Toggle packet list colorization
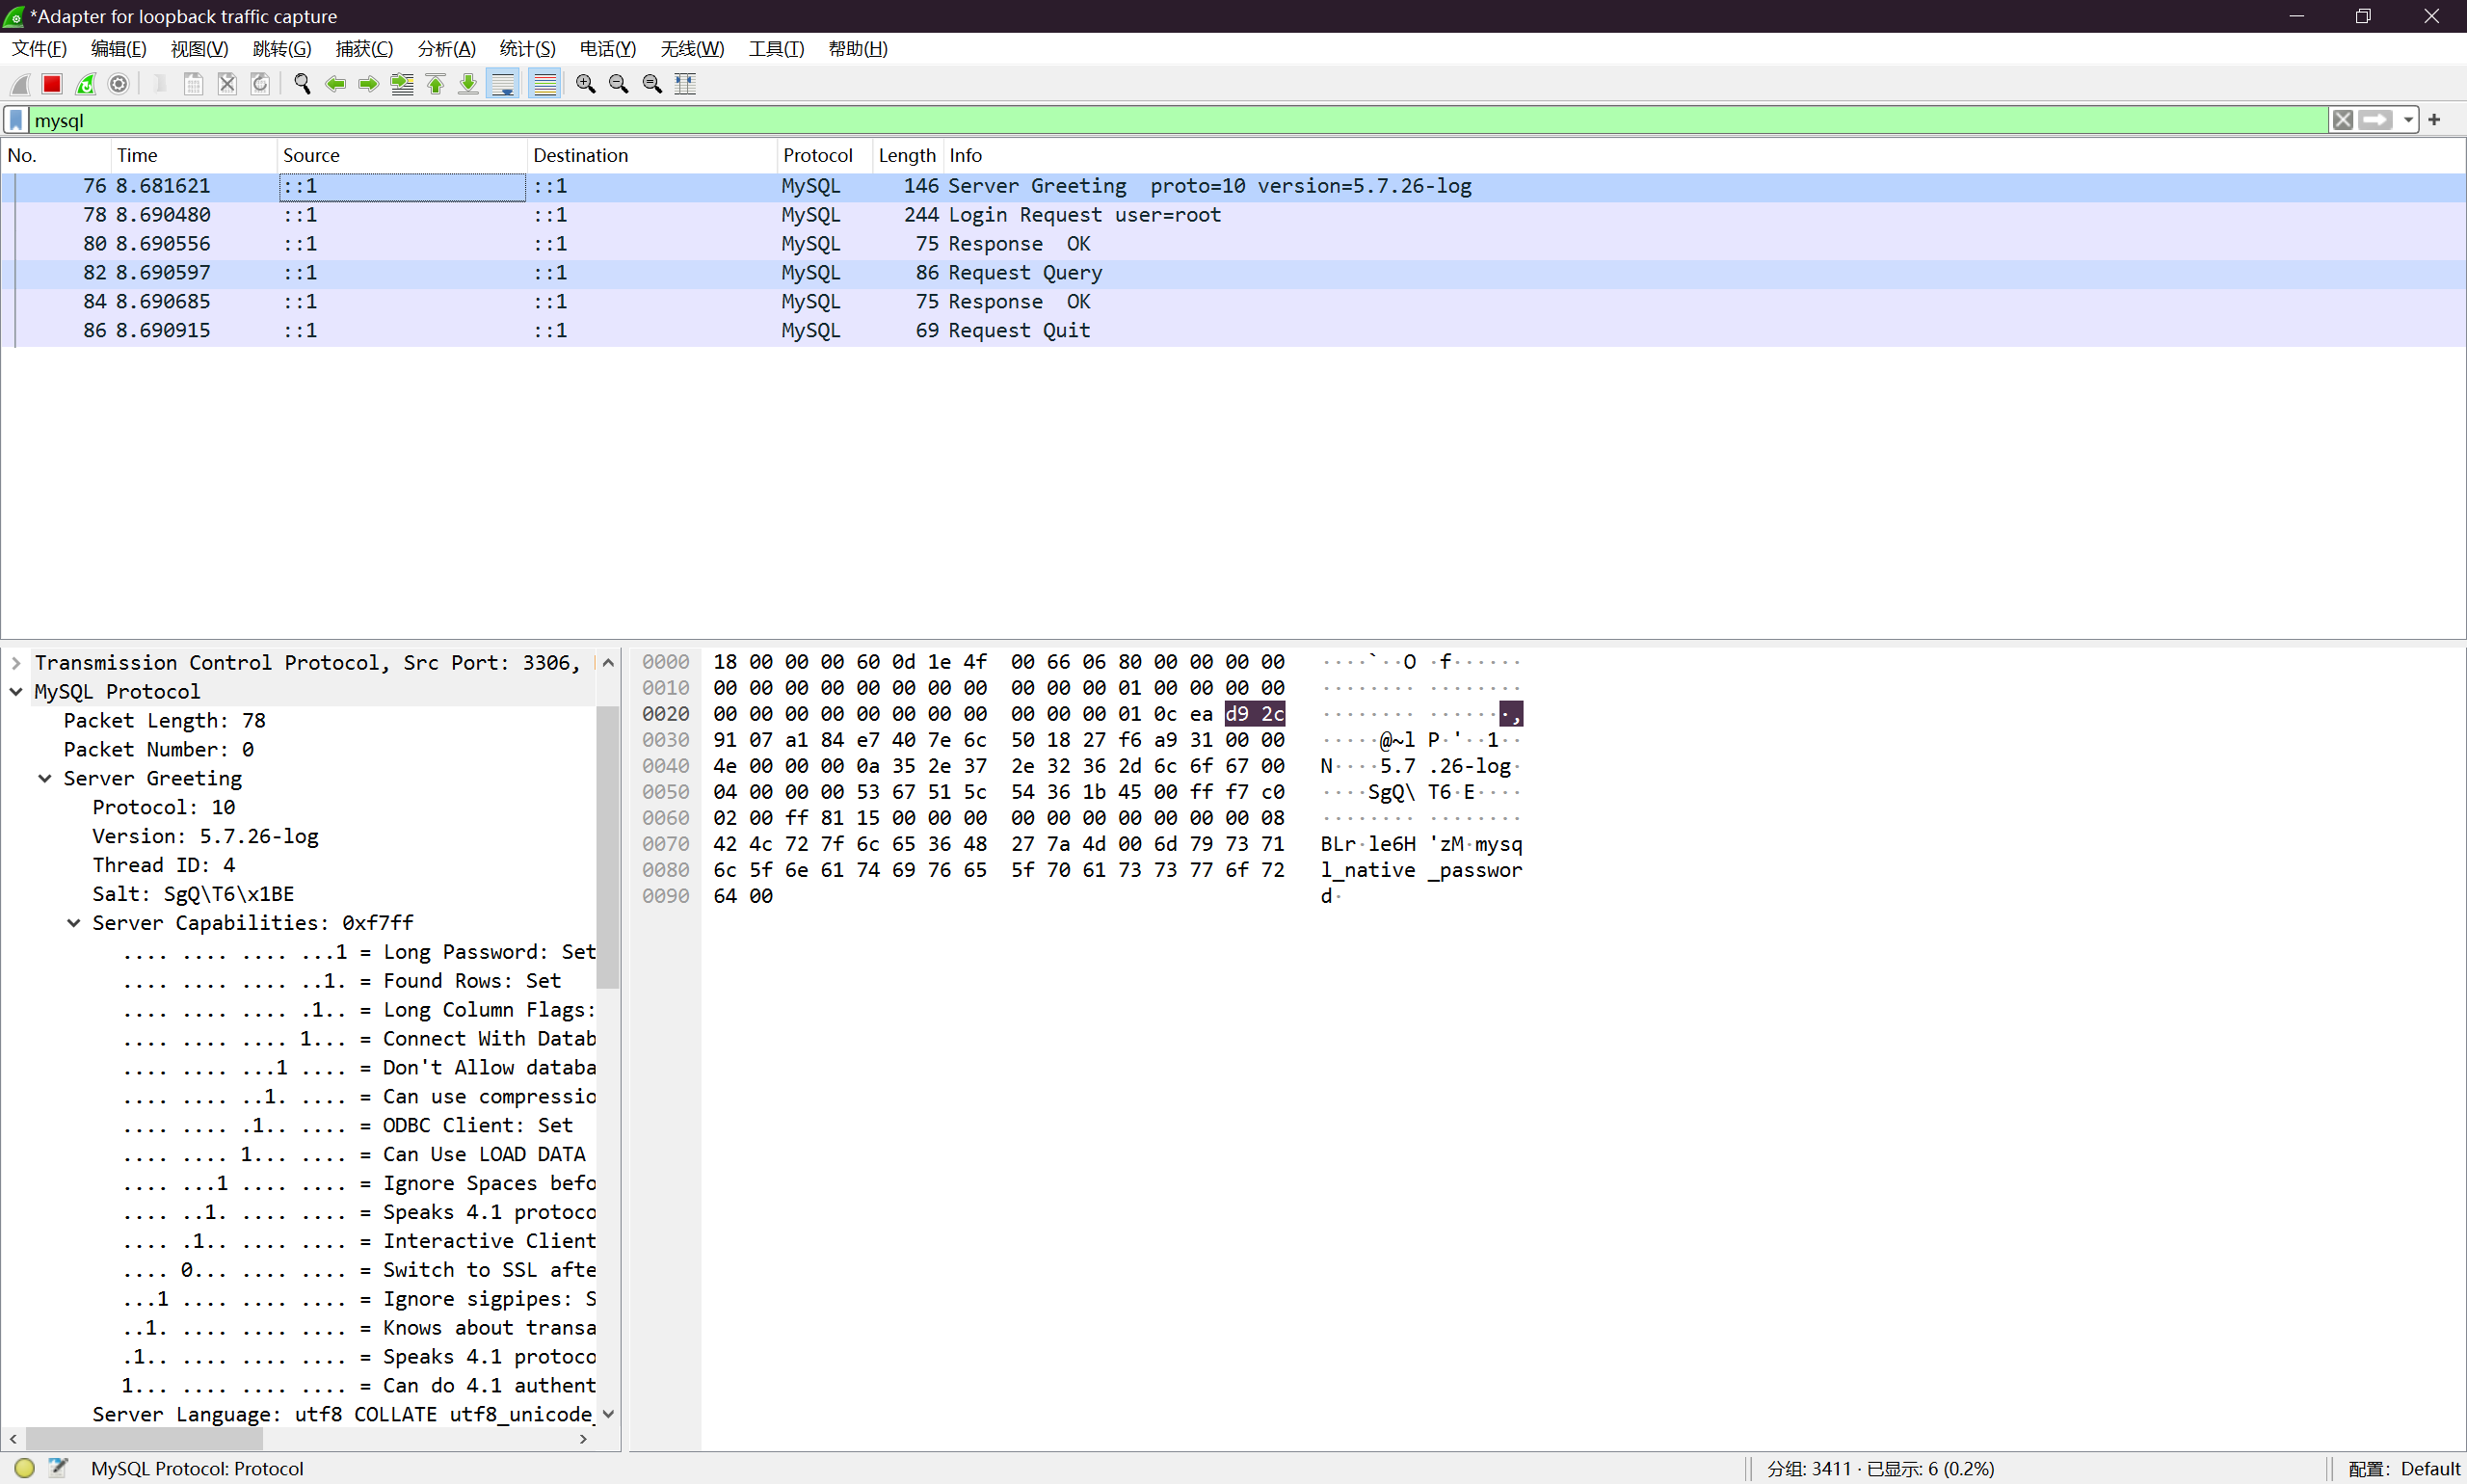This screenshot has width=2467, height=1484. [x=544, y=84]
